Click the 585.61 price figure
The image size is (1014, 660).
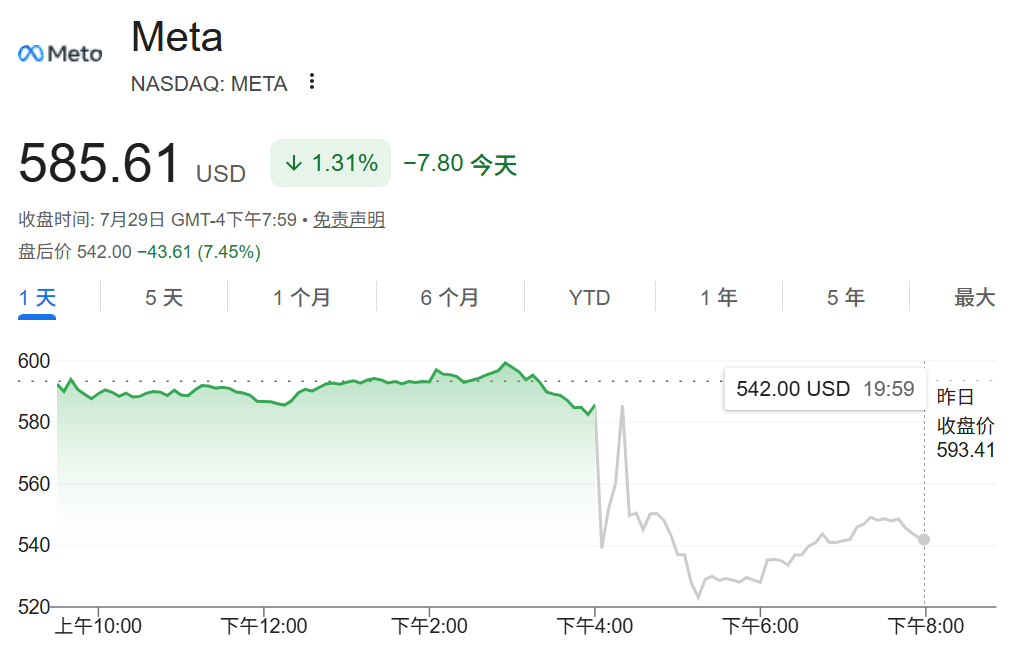(99, 163)
